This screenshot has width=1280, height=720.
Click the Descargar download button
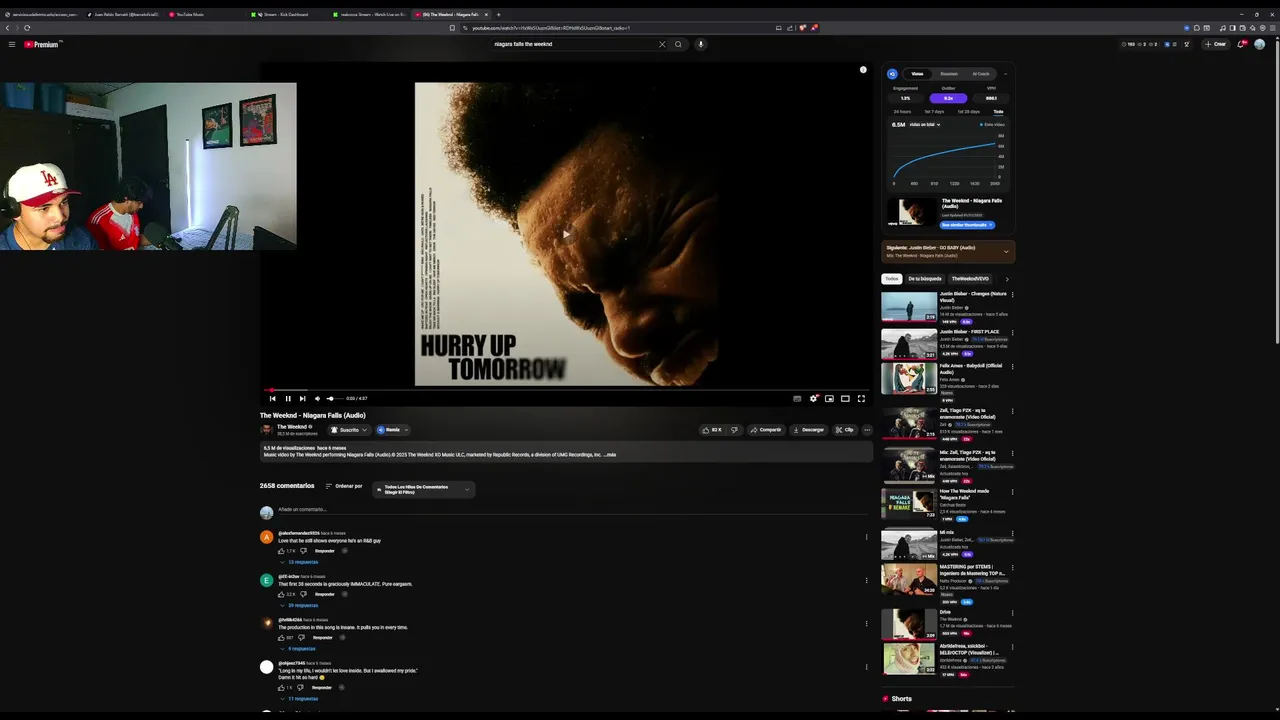[808, 430]
